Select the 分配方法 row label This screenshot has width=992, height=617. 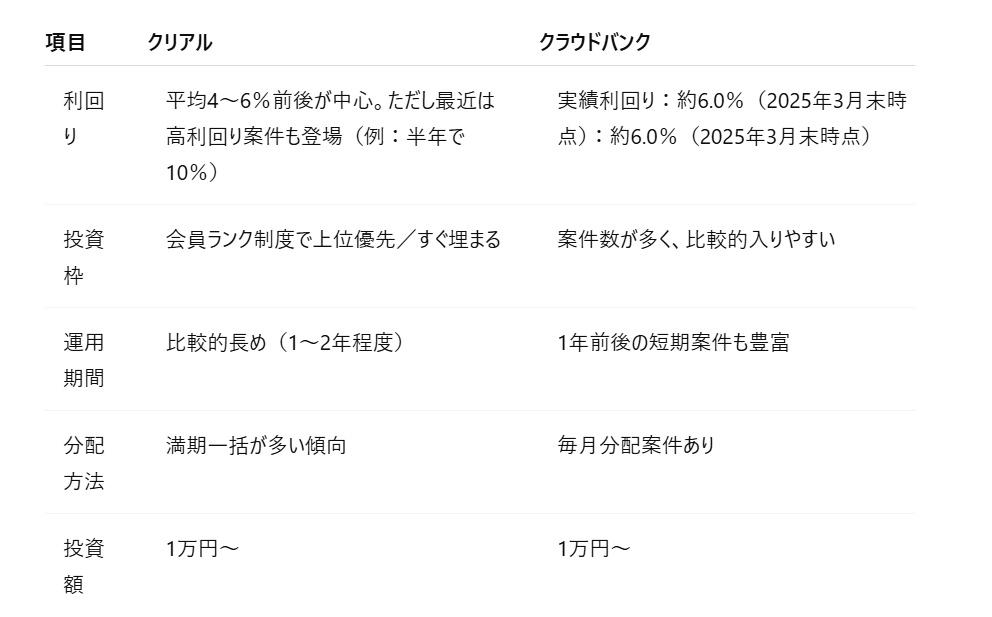click(x=83, y=463)
